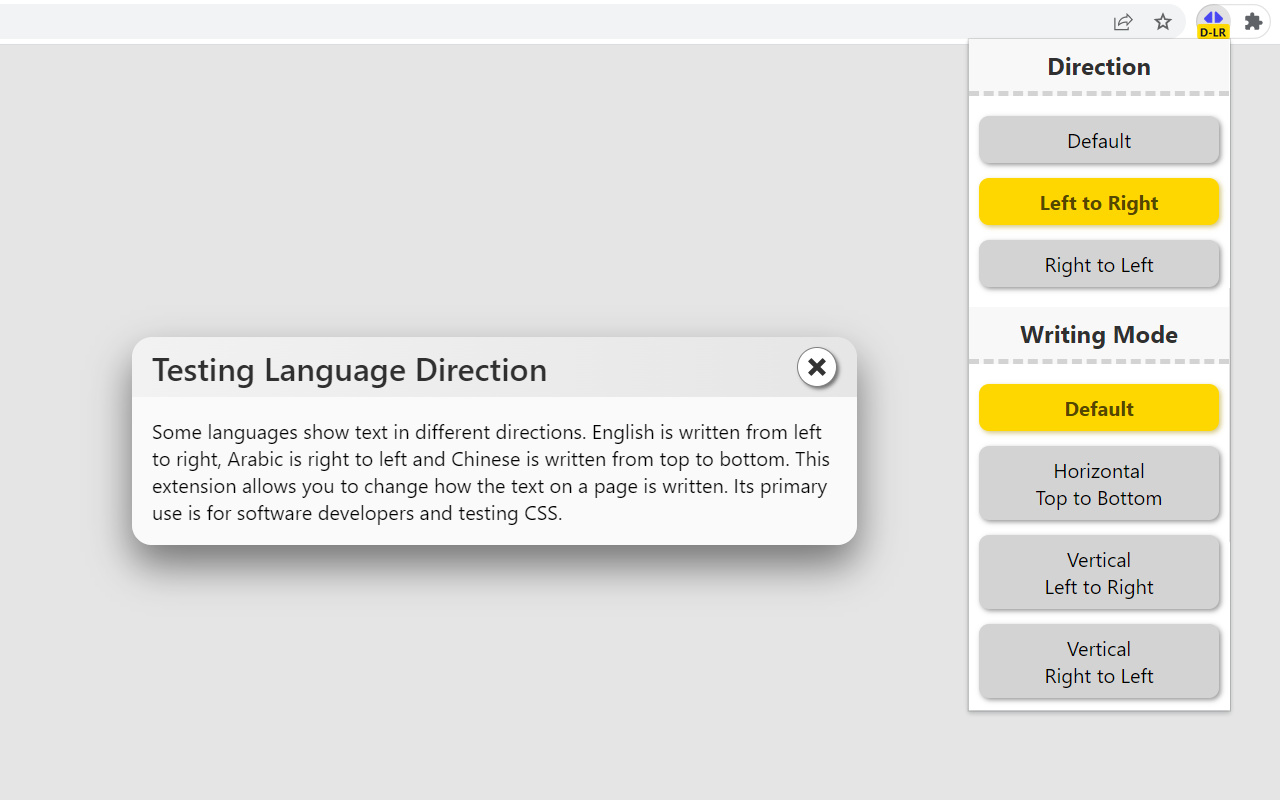
Task: Close the Testing Language Direction dialog
Action: (817, 367)
